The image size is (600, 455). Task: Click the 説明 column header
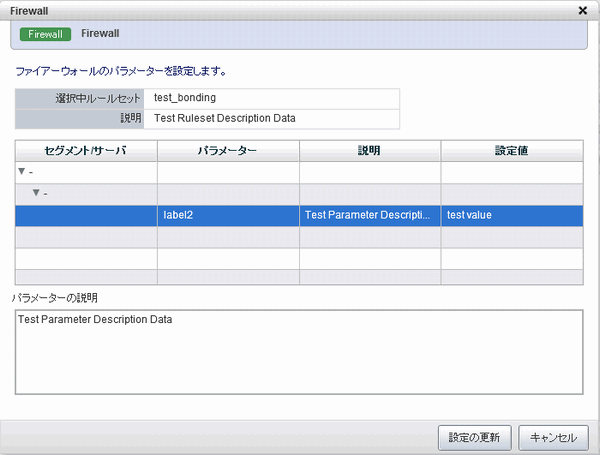(370, 151)
